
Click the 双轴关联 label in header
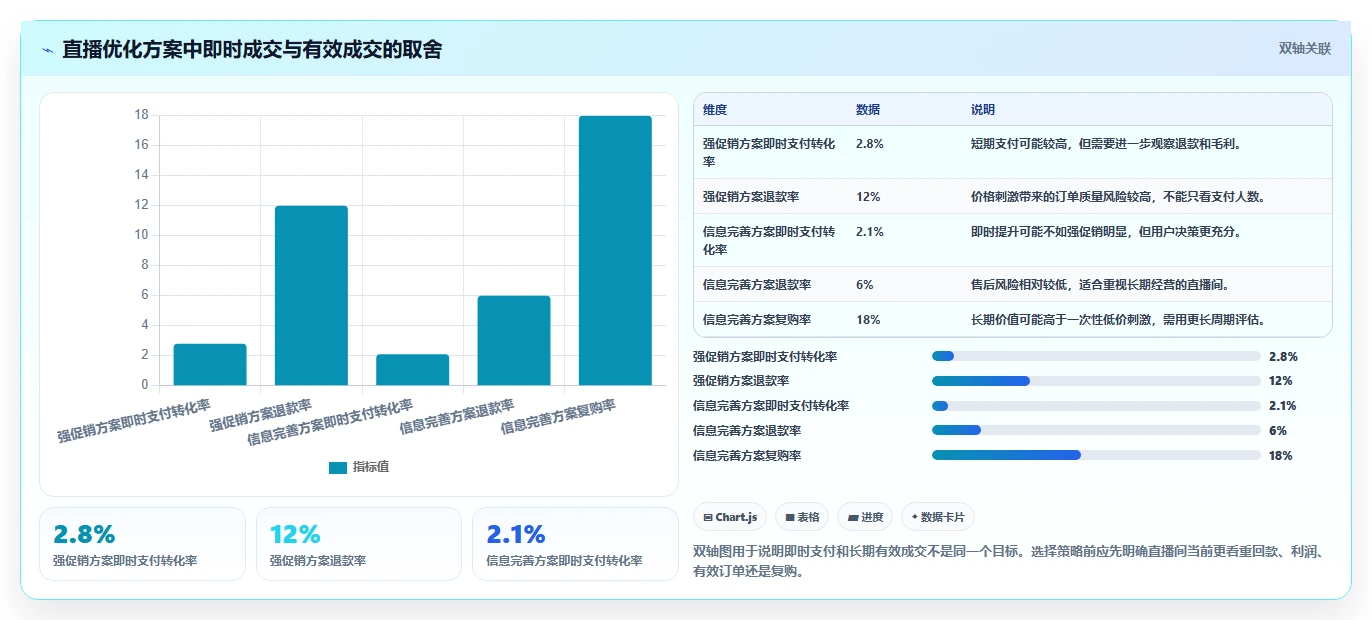pyautogui.click(x=1305, y=48)
